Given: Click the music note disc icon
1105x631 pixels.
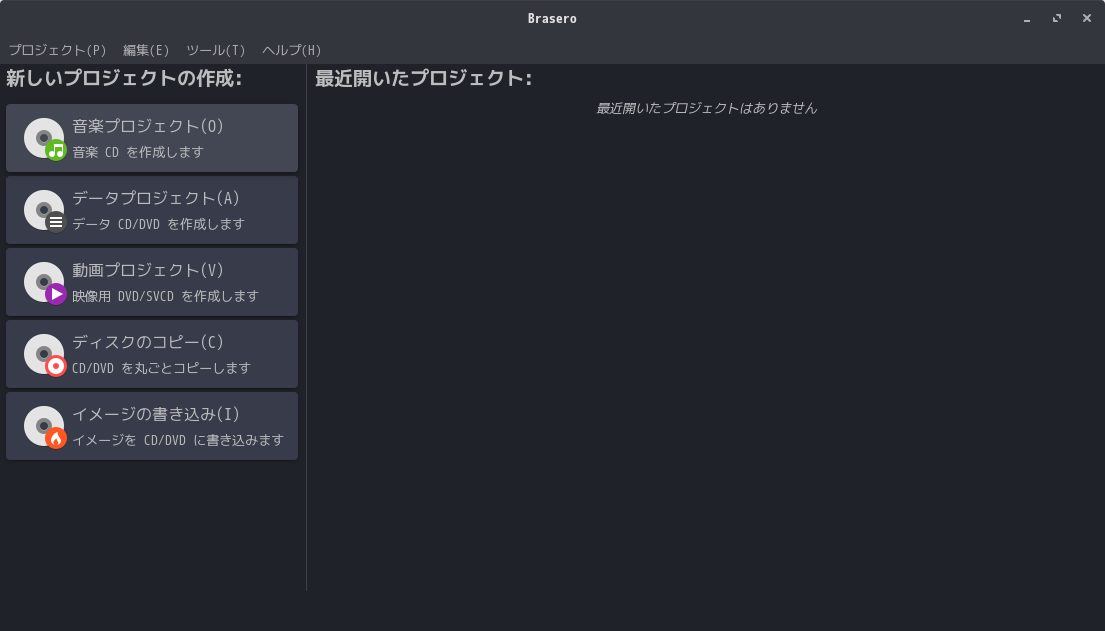Looking at the screenshot, I should click(x=45, y=139).
